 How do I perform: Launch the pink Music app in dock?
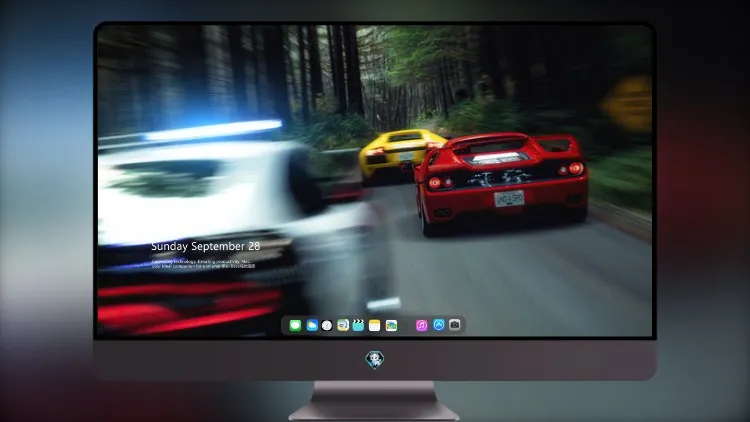point(421,325)
